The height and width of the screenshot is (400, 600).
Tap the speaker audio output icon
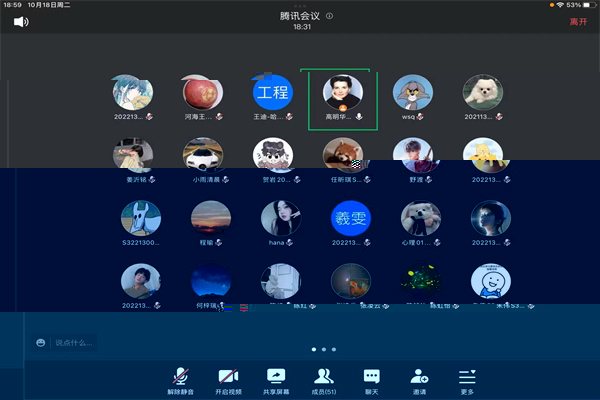click(x=21, y=22)
